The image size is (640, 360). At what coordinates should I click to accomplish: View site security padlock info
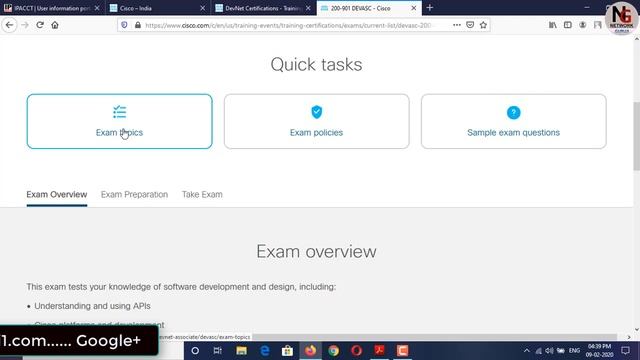click(x=138, y=25)
